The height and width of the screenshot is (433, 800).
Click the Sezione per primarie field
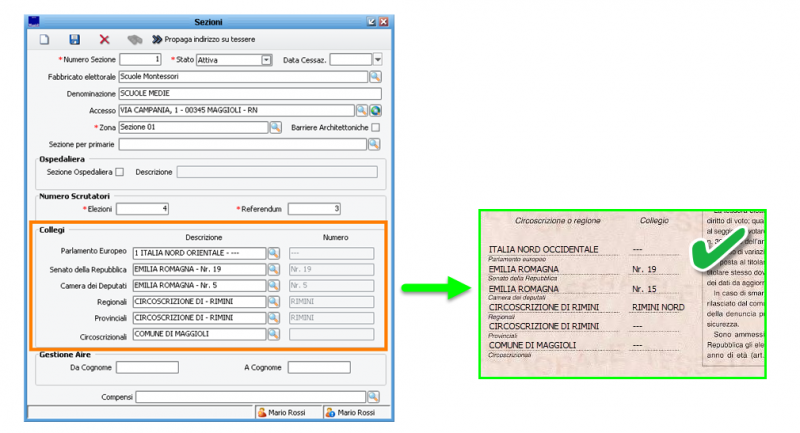click(242, 144)
